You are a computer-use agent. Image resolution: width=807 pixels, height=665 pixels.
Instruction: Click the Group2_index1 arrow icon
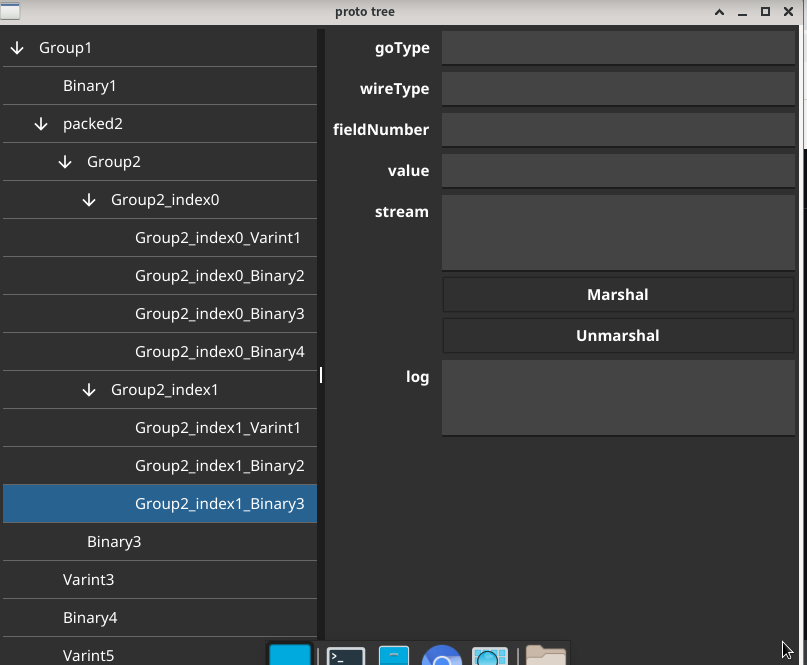(88, 389)
